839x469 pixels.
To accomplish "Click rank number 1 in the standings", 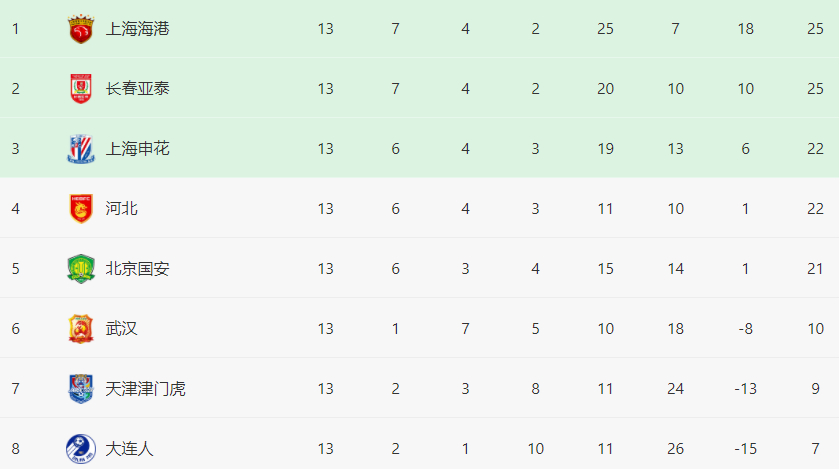I will pos(15,29).
